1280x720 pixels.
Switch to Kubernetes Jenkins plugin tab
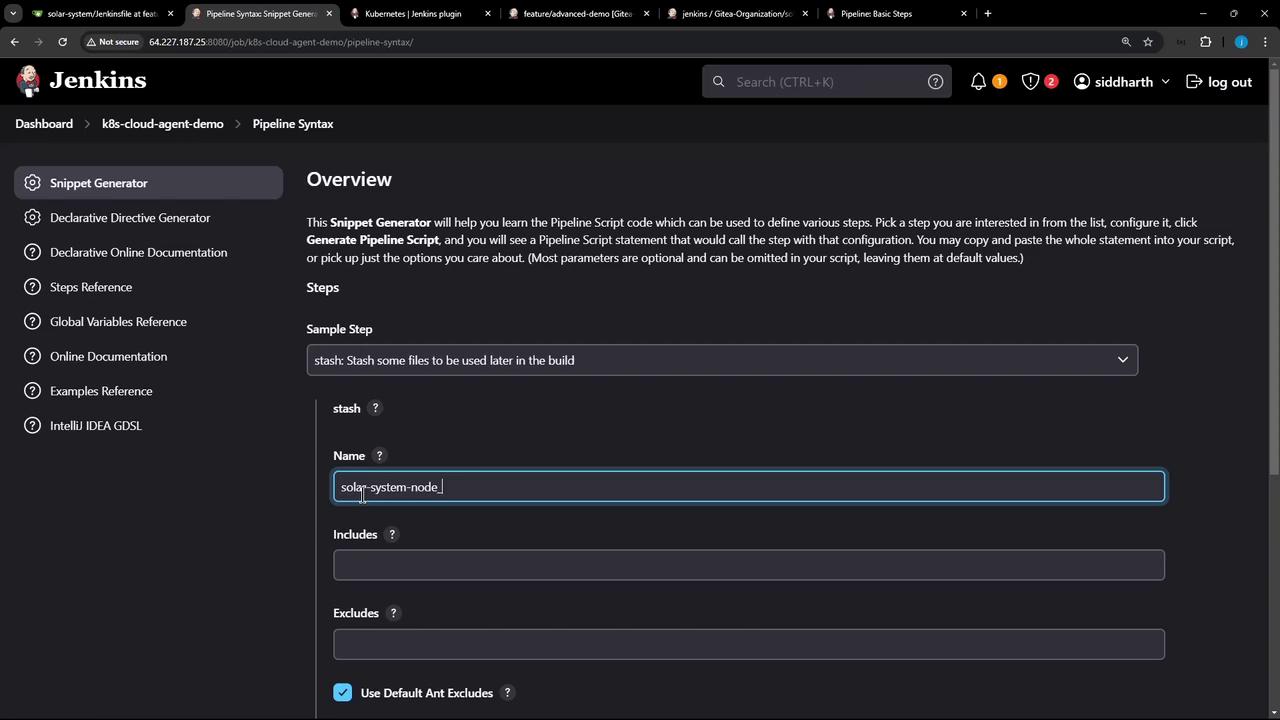pos(413,14)
